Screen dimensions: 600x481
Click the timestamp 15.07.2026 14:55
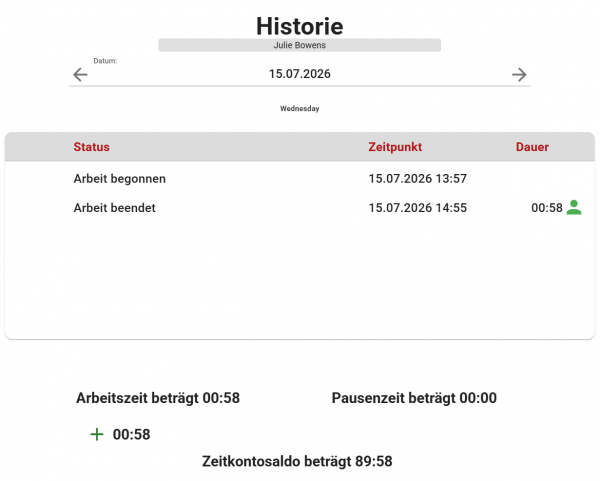pos(417,208)
